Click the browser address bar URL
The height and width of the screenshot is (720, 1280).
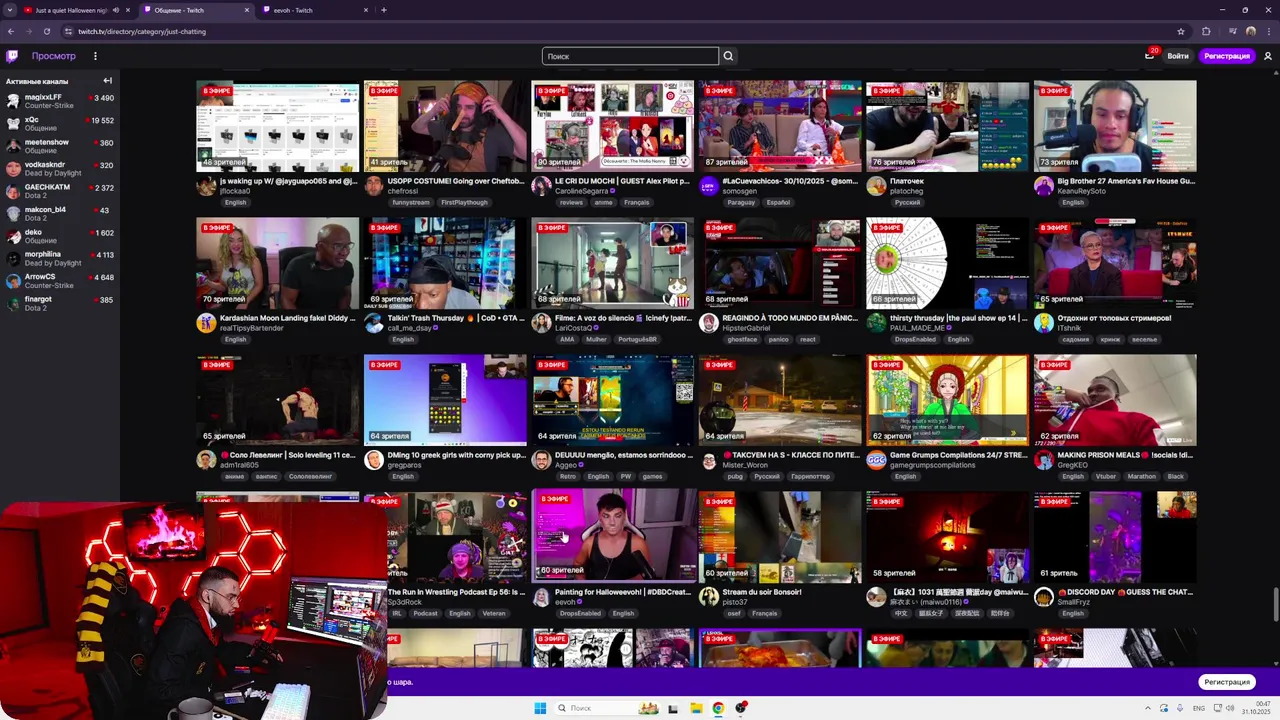tap(142, 31)
